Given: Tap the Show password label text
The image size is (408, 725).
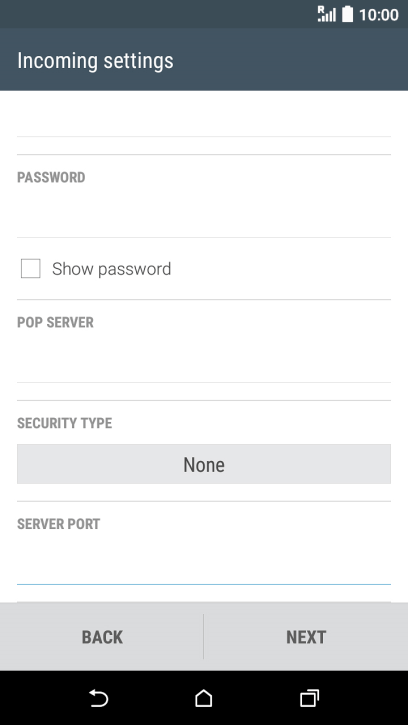Looking at the screenshot, I should point(111,269).
